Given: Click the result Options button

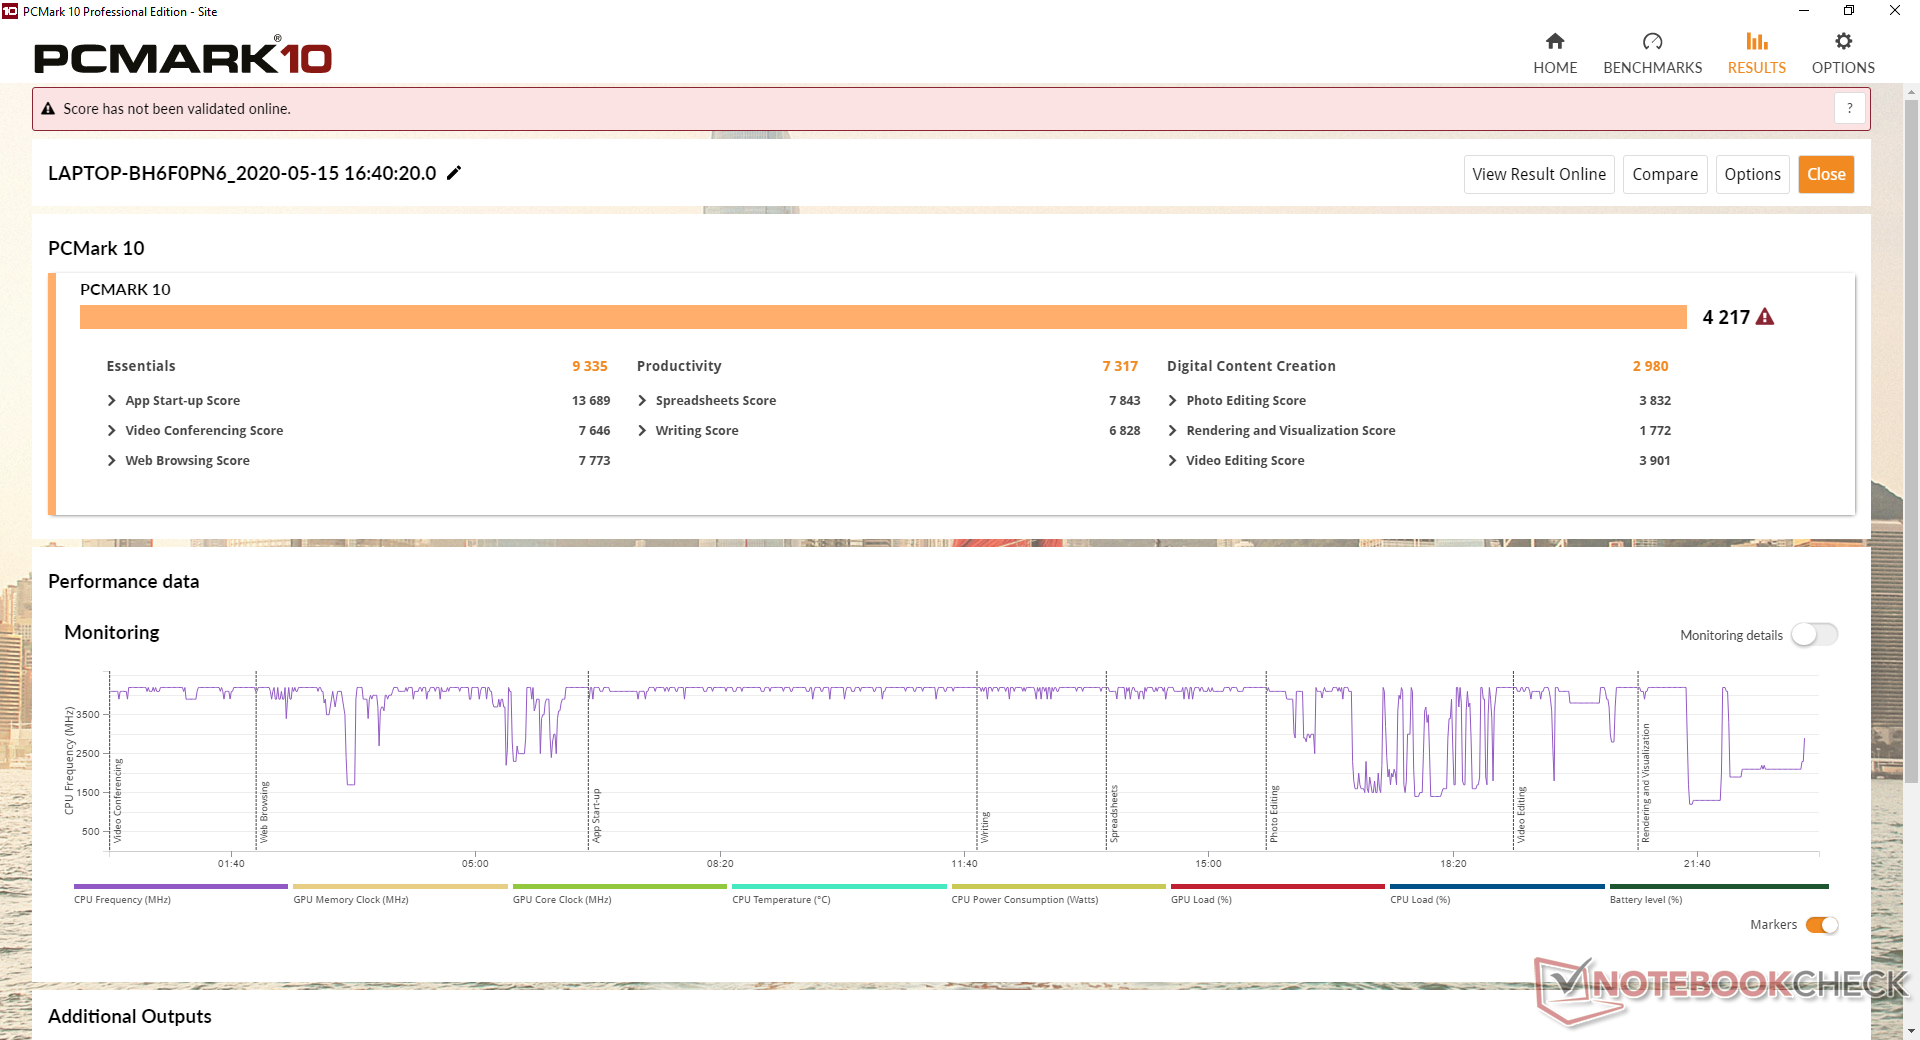Looking at the screenshot, I should (x=1752, y=174).
